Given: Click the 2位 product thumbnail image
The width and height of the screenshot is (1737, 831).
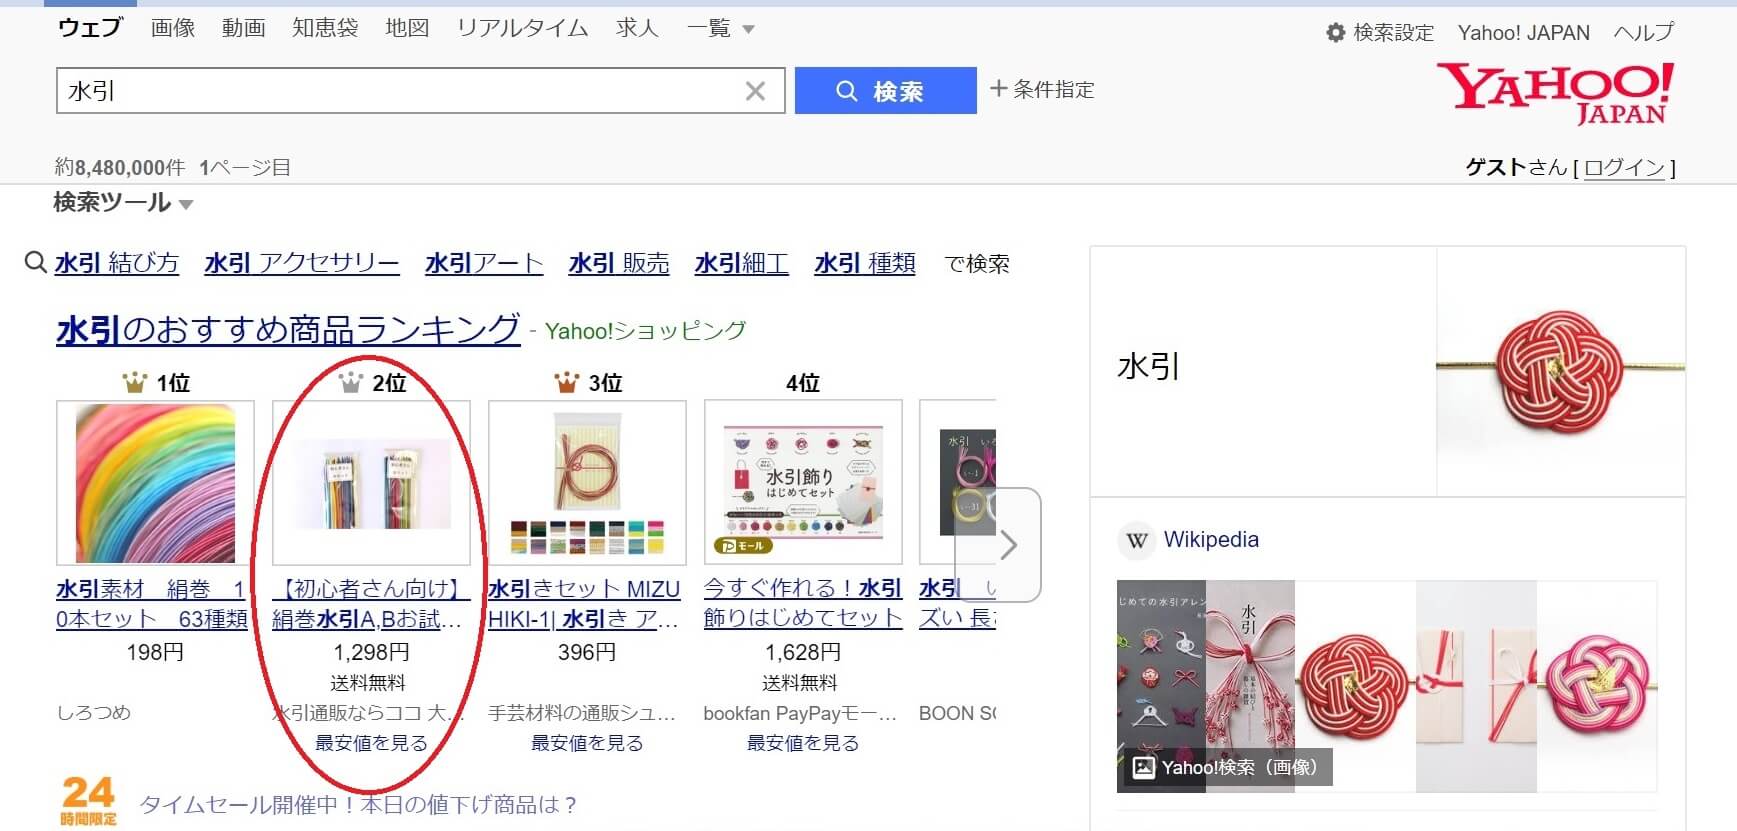Looking at the screenshot, I should 371,483.
